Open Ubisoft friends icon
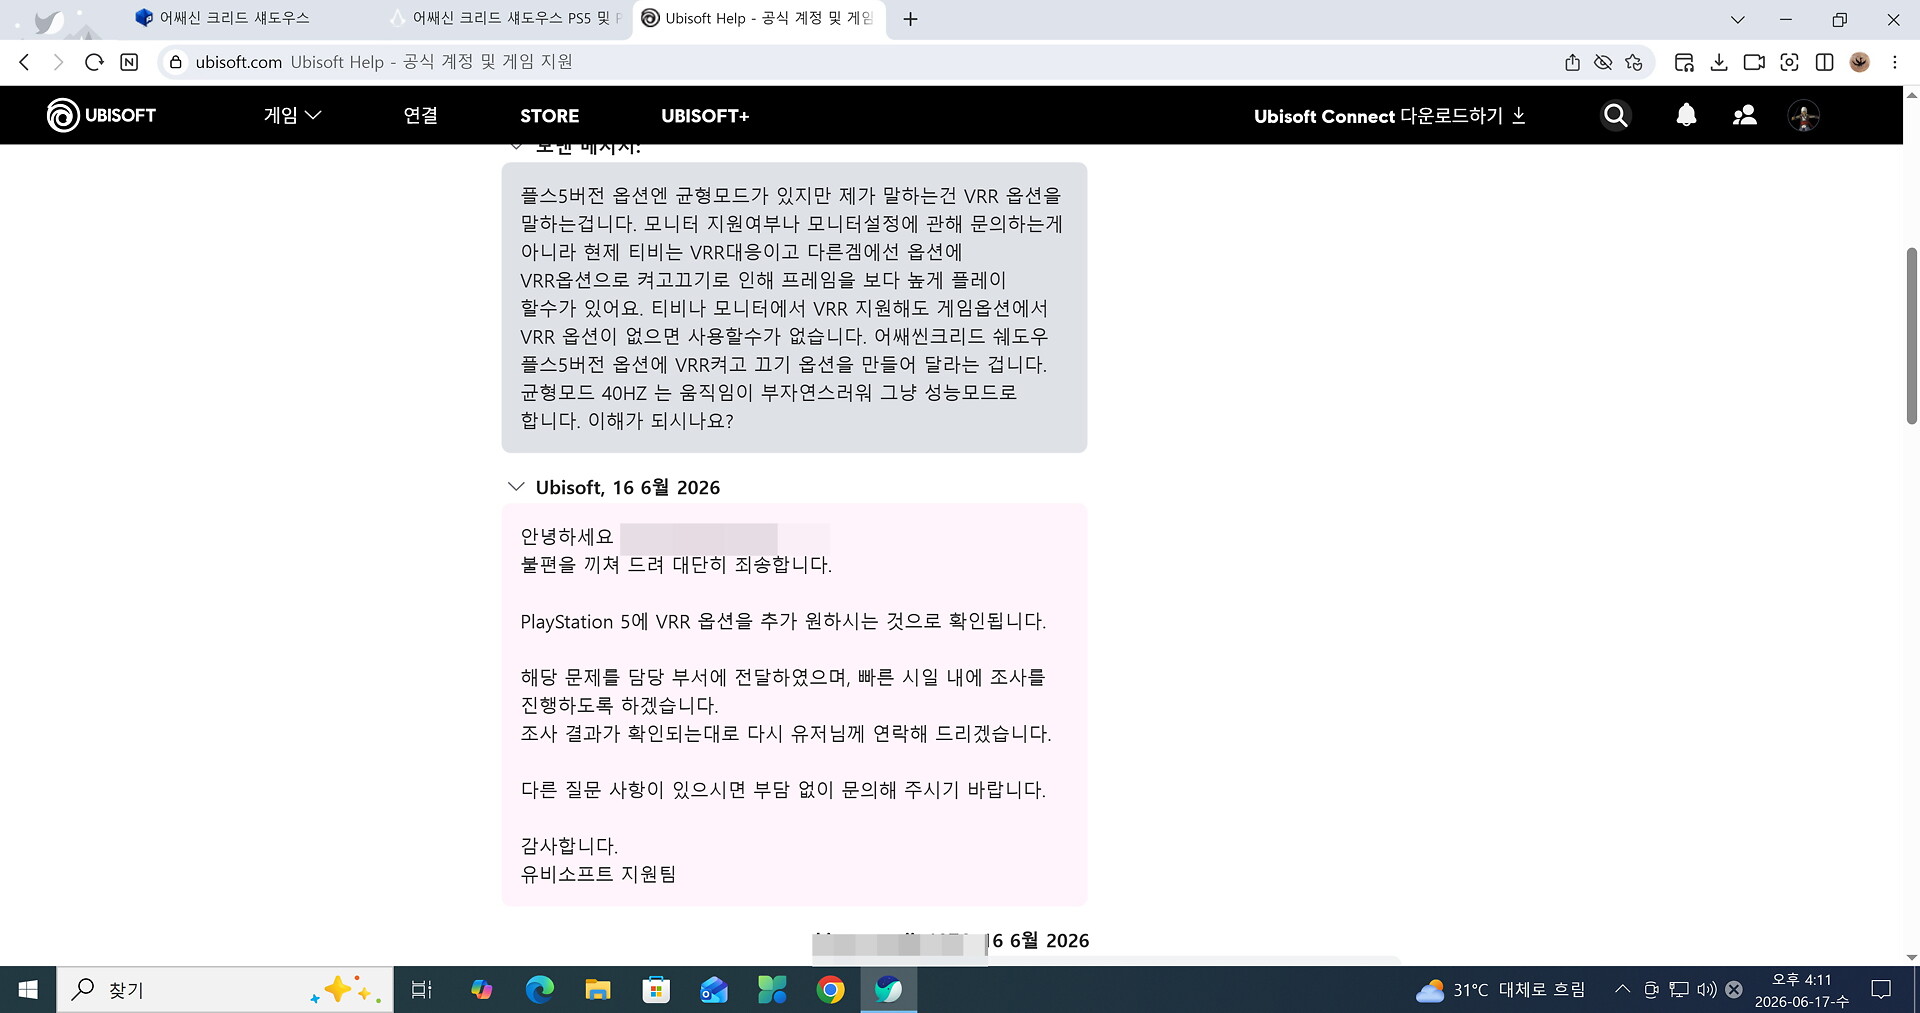This screenshot has width=1920, height=1013. [x=1745, y=115]
